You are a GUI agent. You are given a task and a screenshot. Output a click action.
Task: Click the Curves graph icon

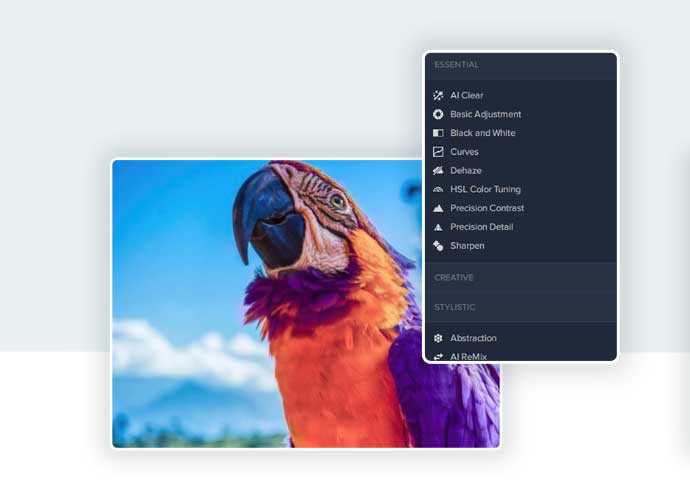pyautogui.click(x=438, y=152)
